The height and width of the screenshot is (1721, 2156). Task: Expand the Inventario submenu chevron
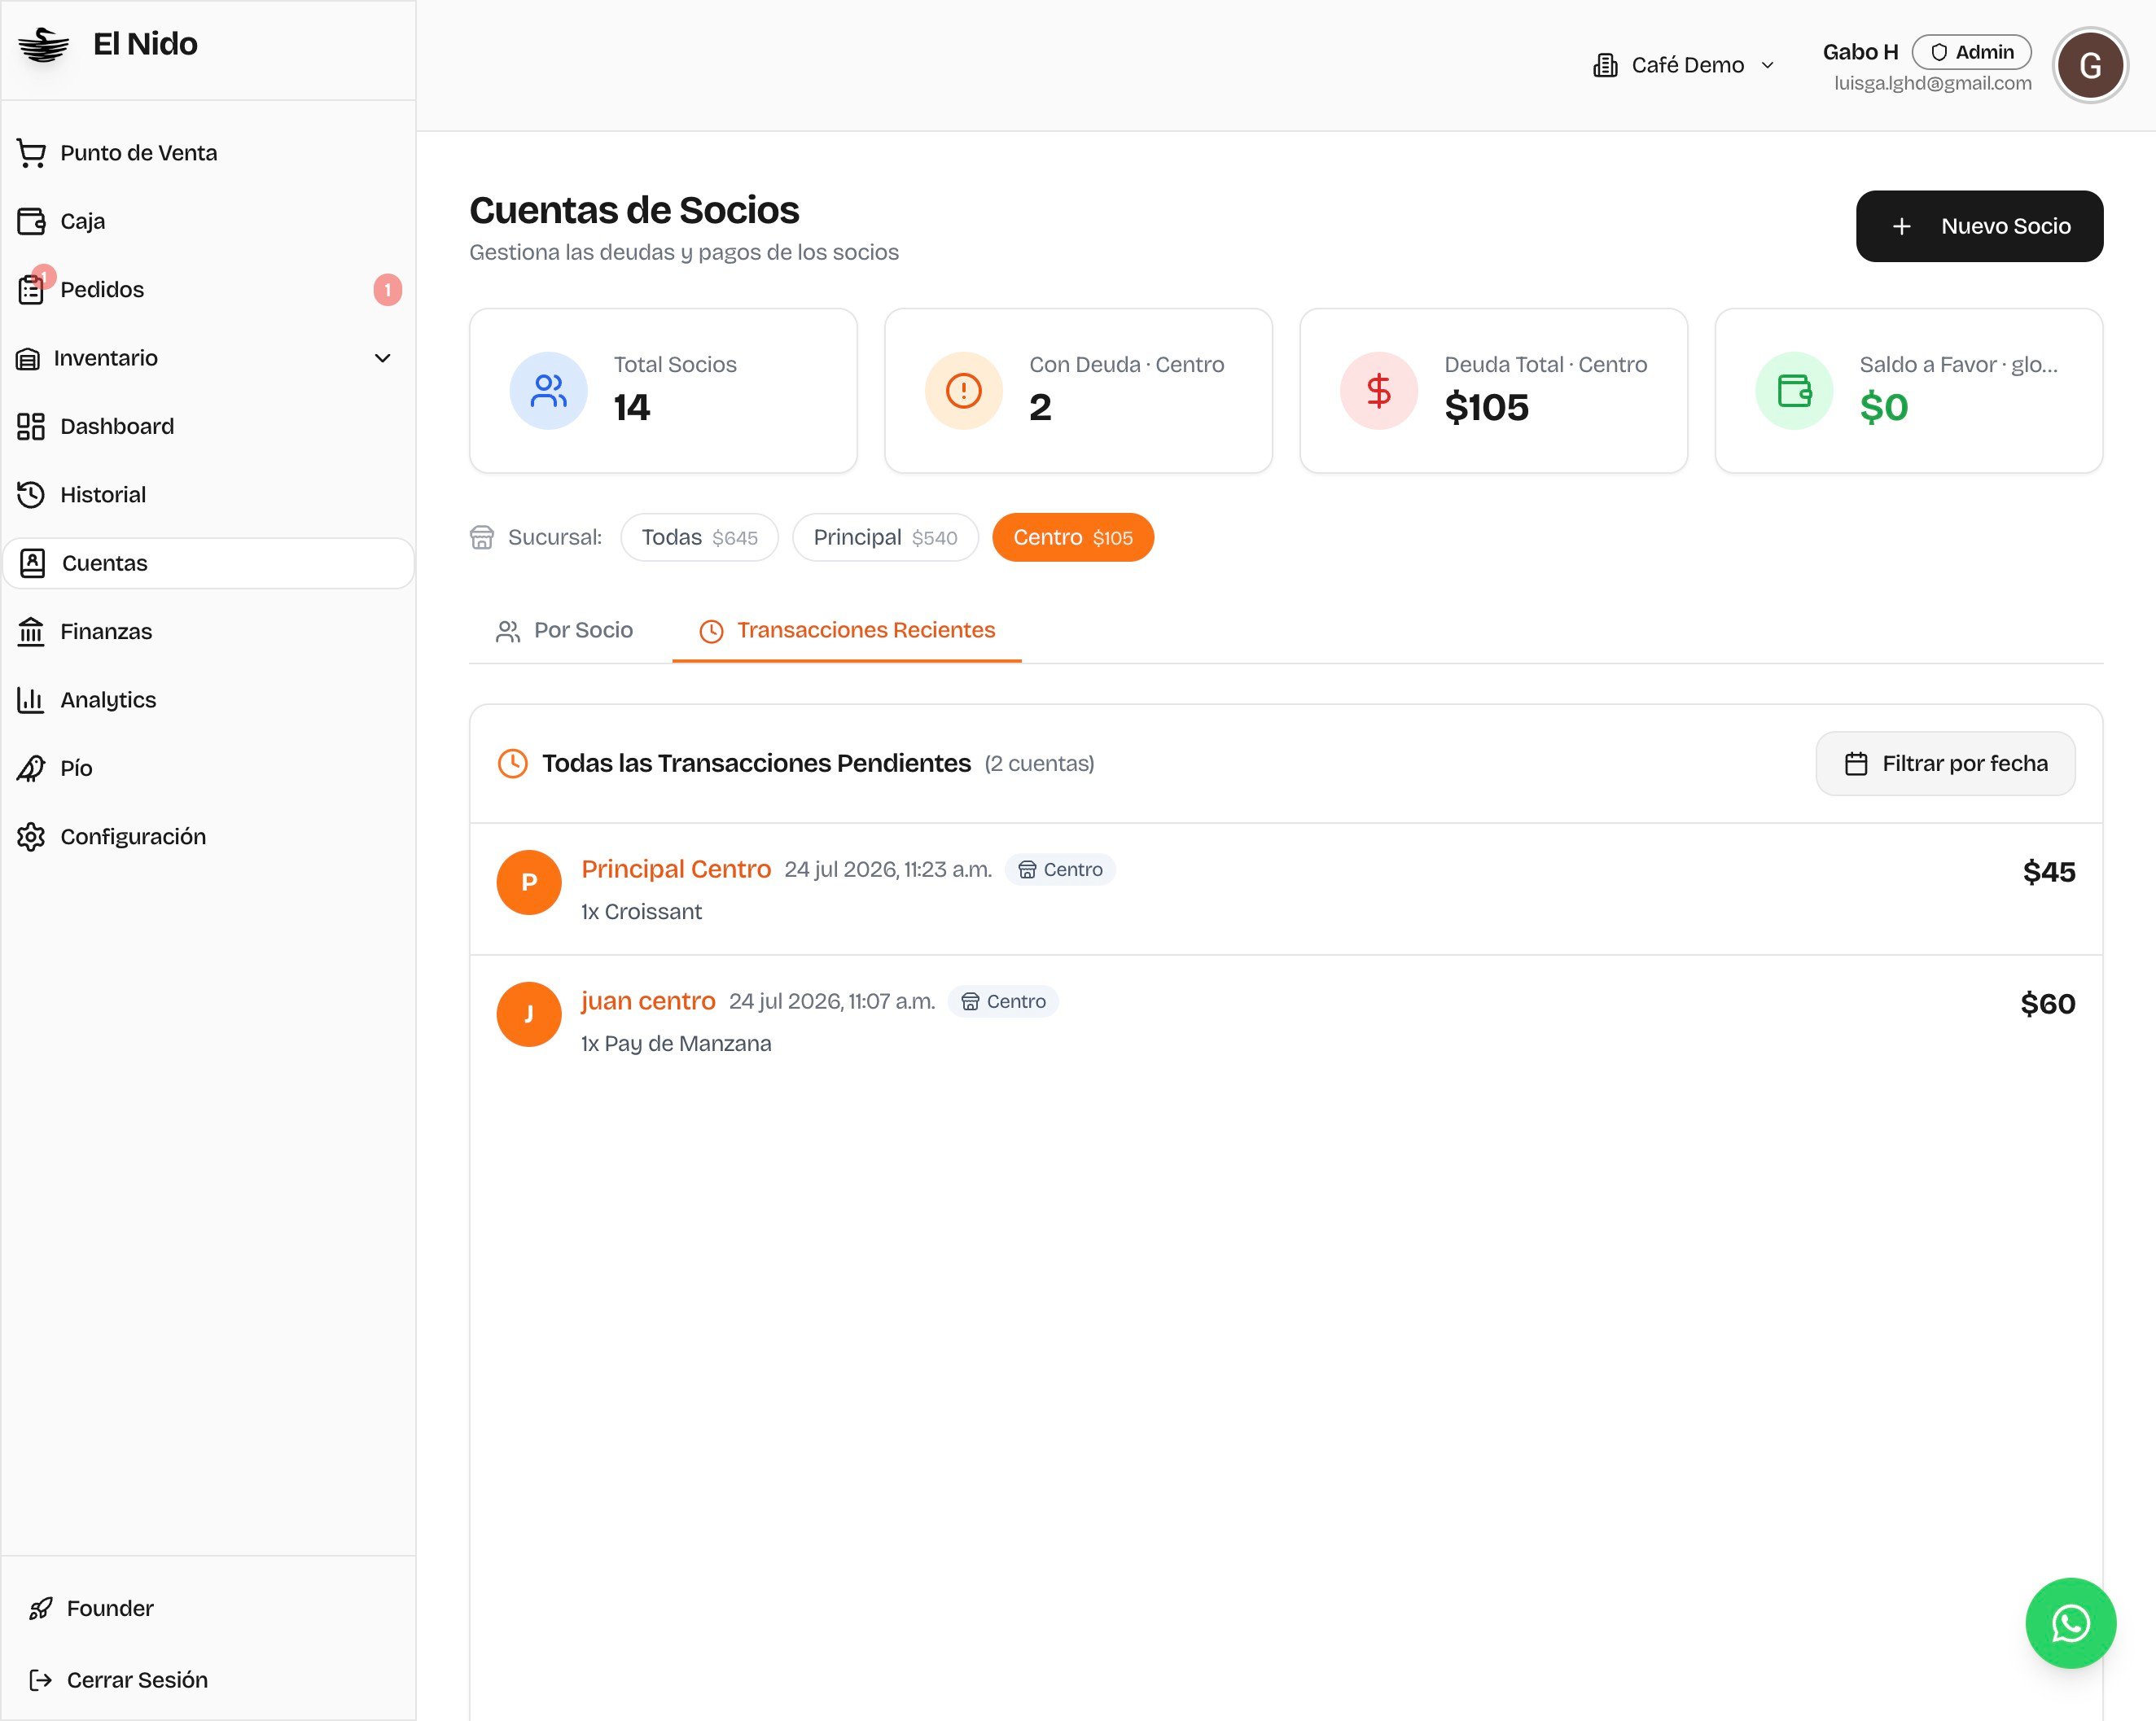click(382, 358)
